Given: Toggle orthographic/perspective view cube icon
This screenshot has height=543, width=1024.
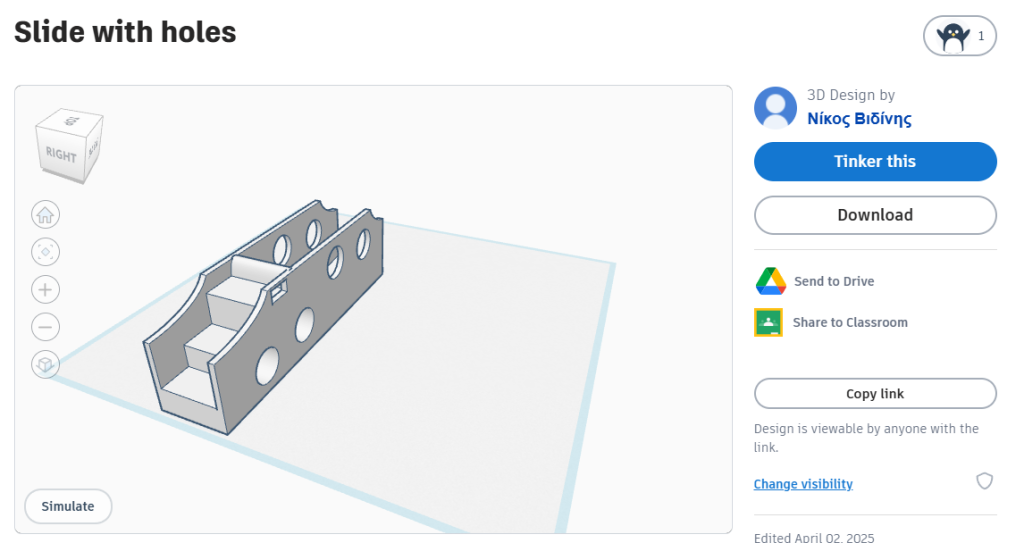Looking at the screenshot, I should (45, 365).
